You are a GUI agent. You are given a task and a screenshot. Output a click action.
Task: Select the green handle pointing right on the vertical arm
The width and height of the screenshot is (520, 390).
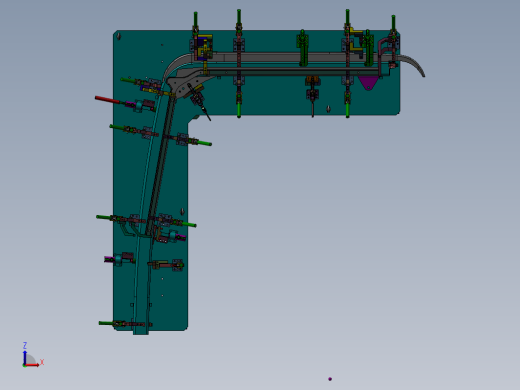coord(202,143)
